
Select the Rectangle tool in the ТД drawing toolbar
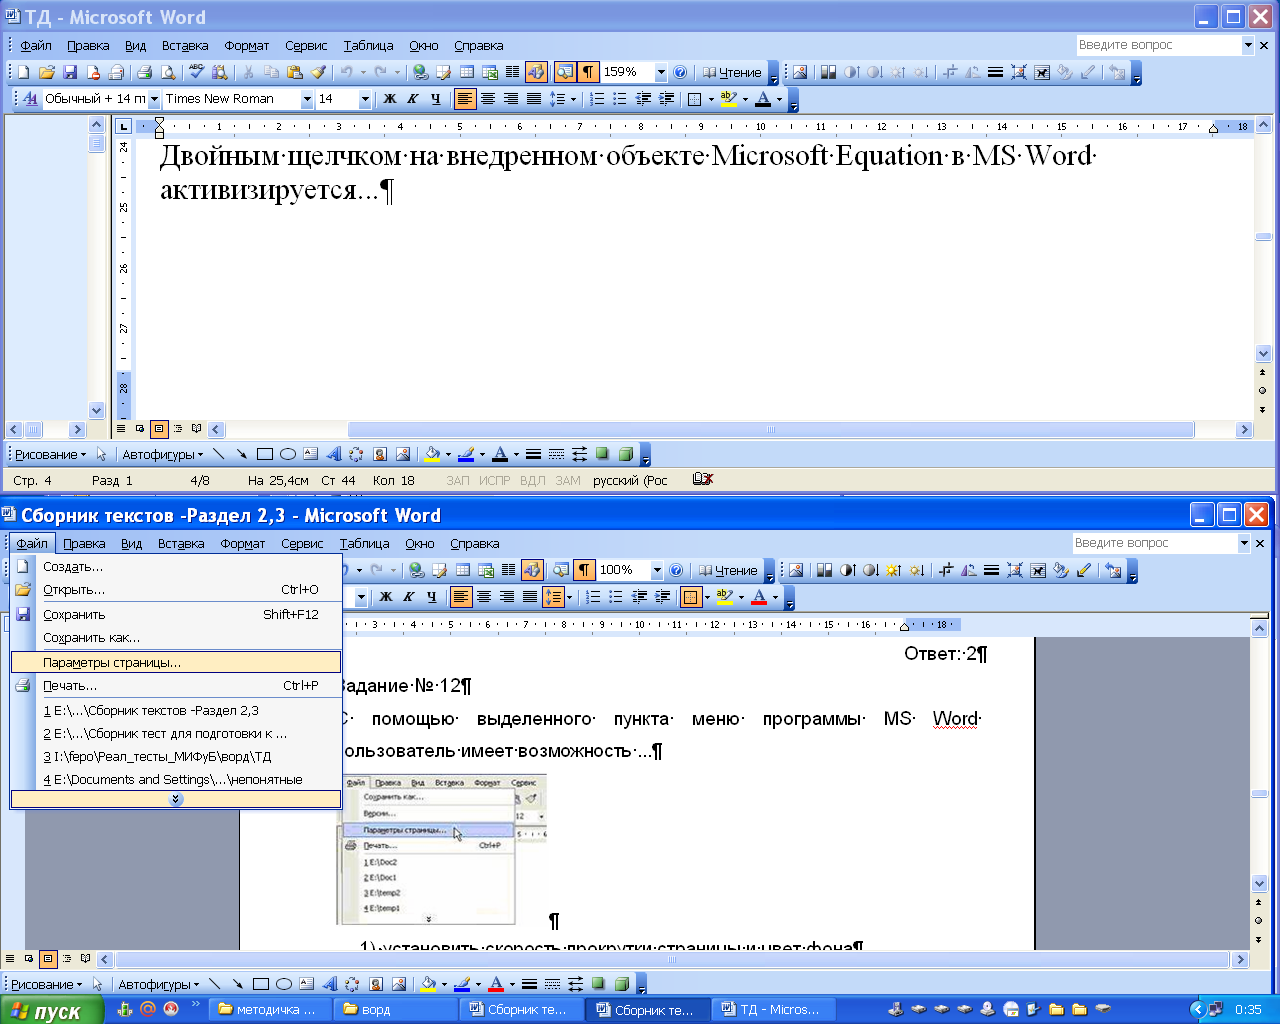pyautogui.click(x=265, y=454)
